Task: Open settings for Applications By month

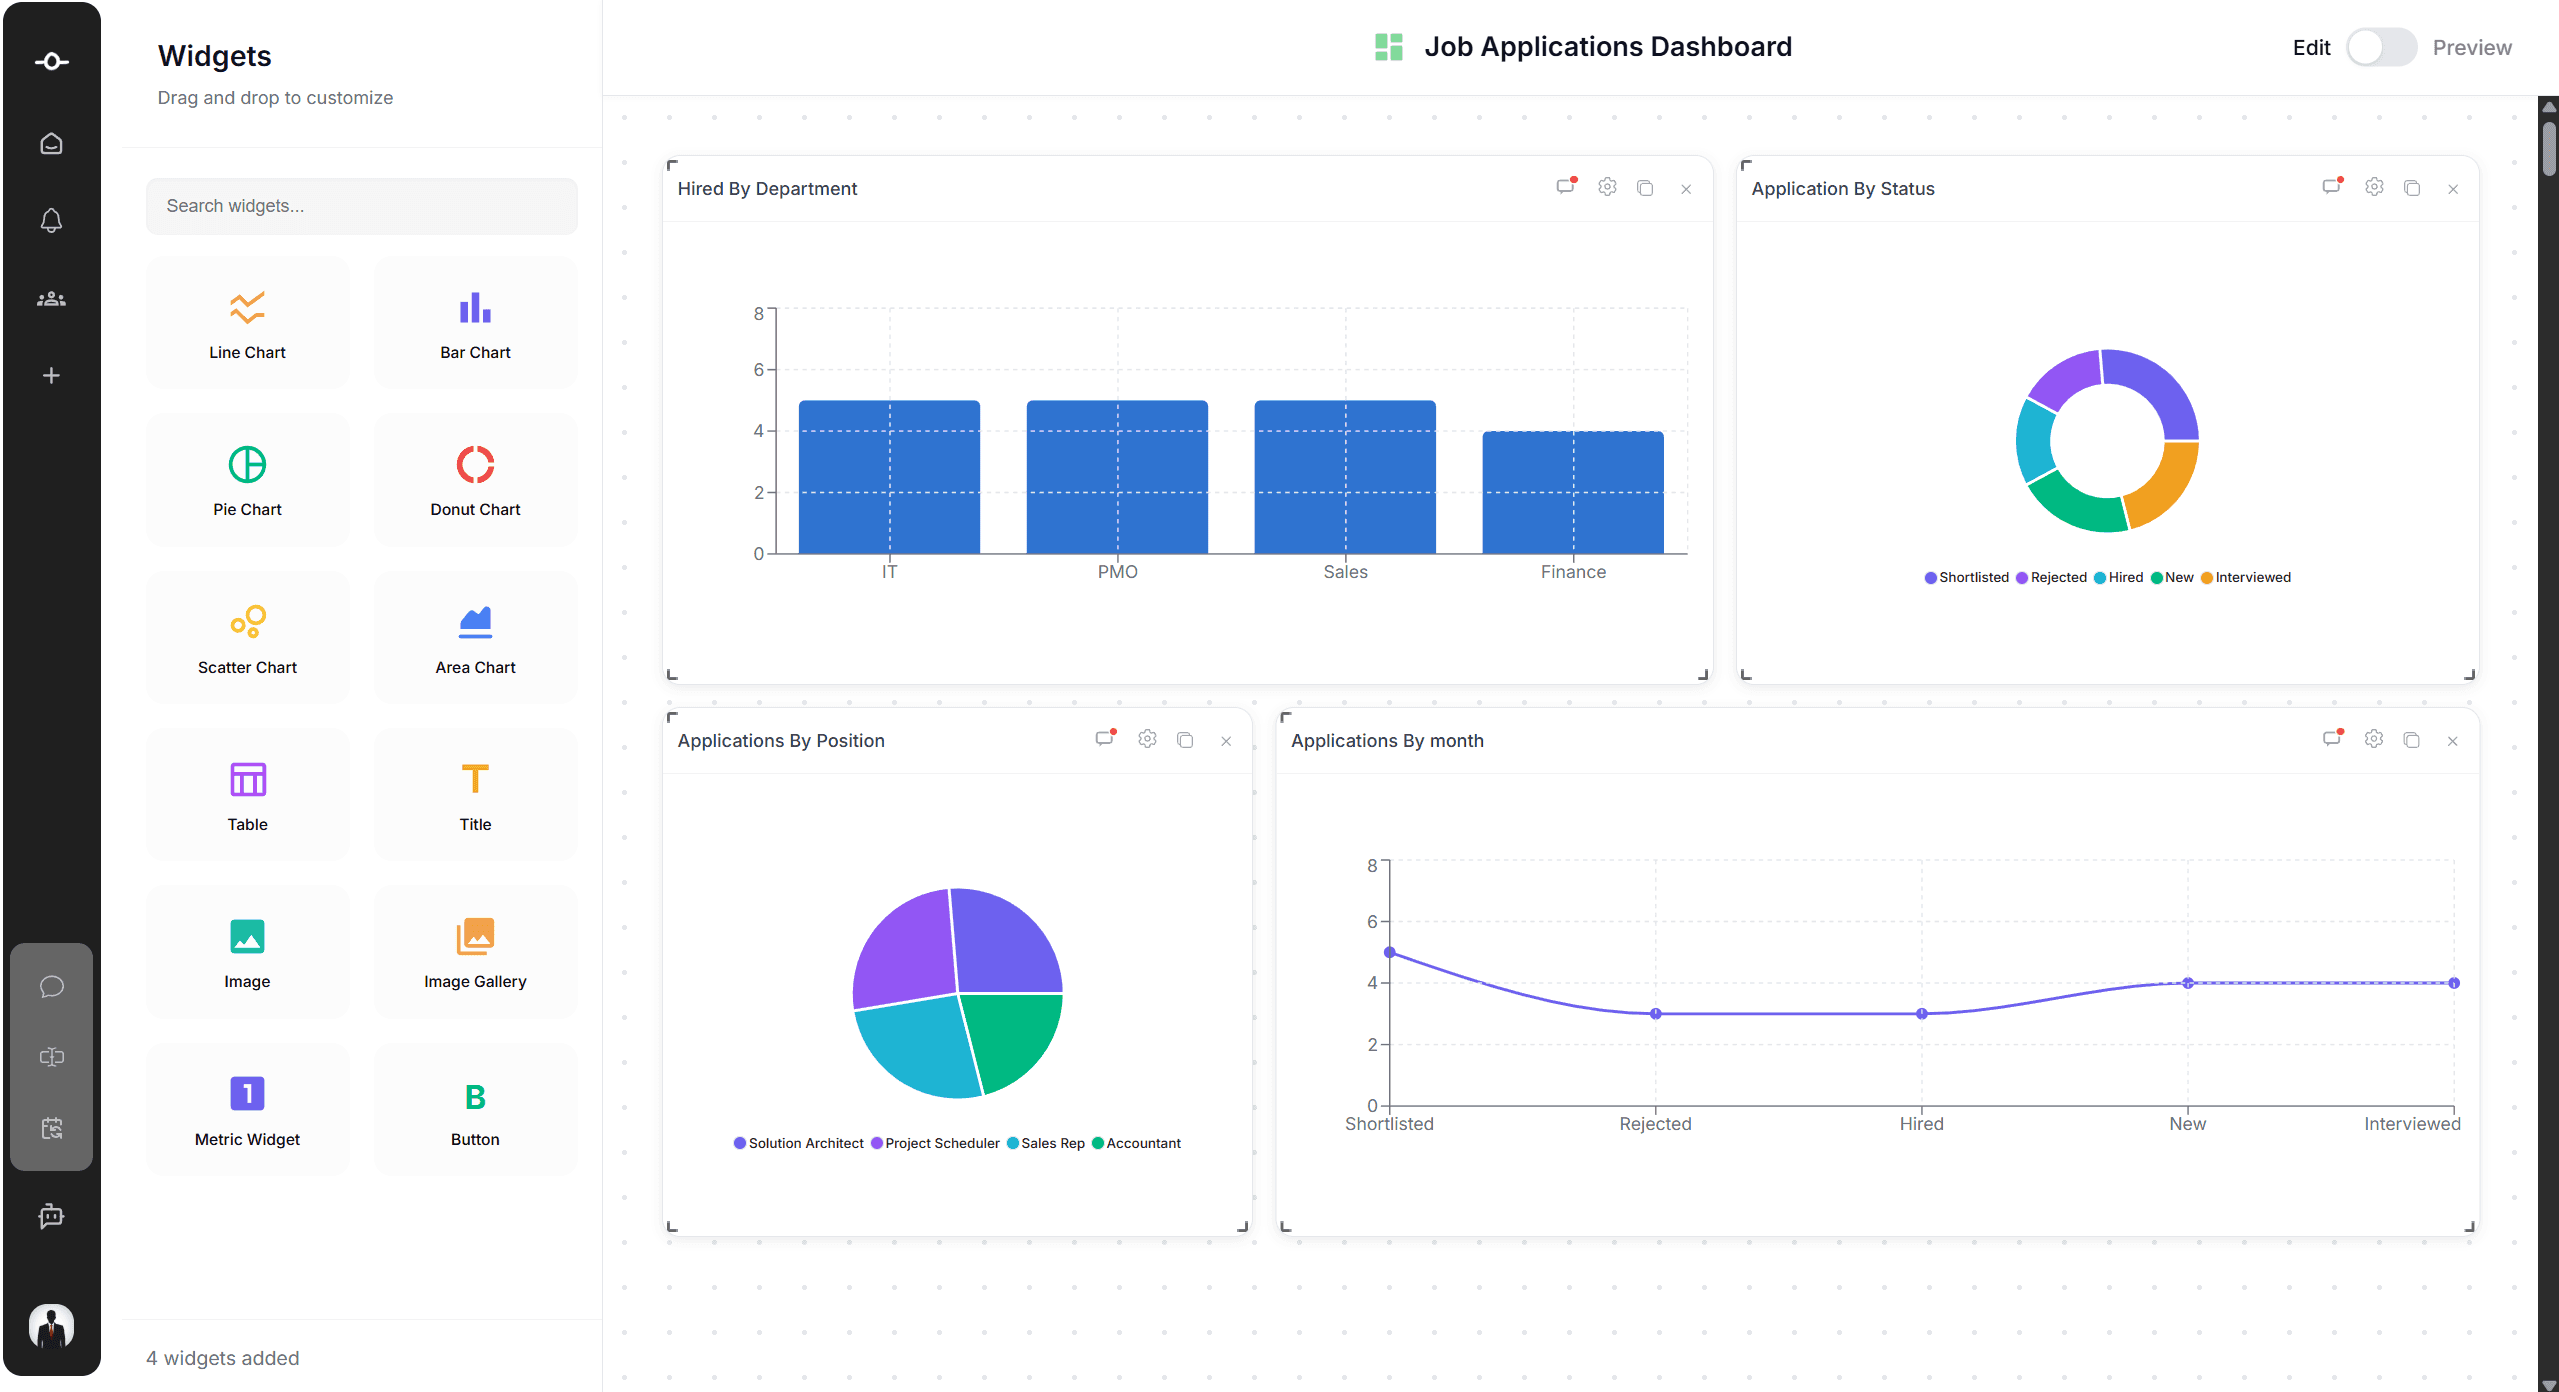Action: coord(2374,739)
